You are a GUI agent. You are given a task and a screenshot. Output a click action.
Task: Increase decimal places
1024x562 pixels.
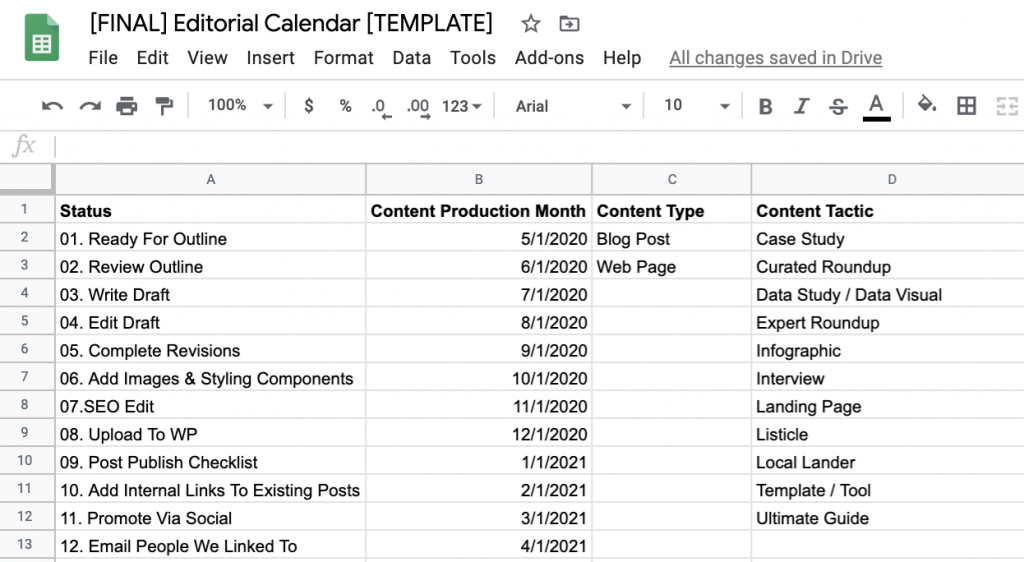419,108
